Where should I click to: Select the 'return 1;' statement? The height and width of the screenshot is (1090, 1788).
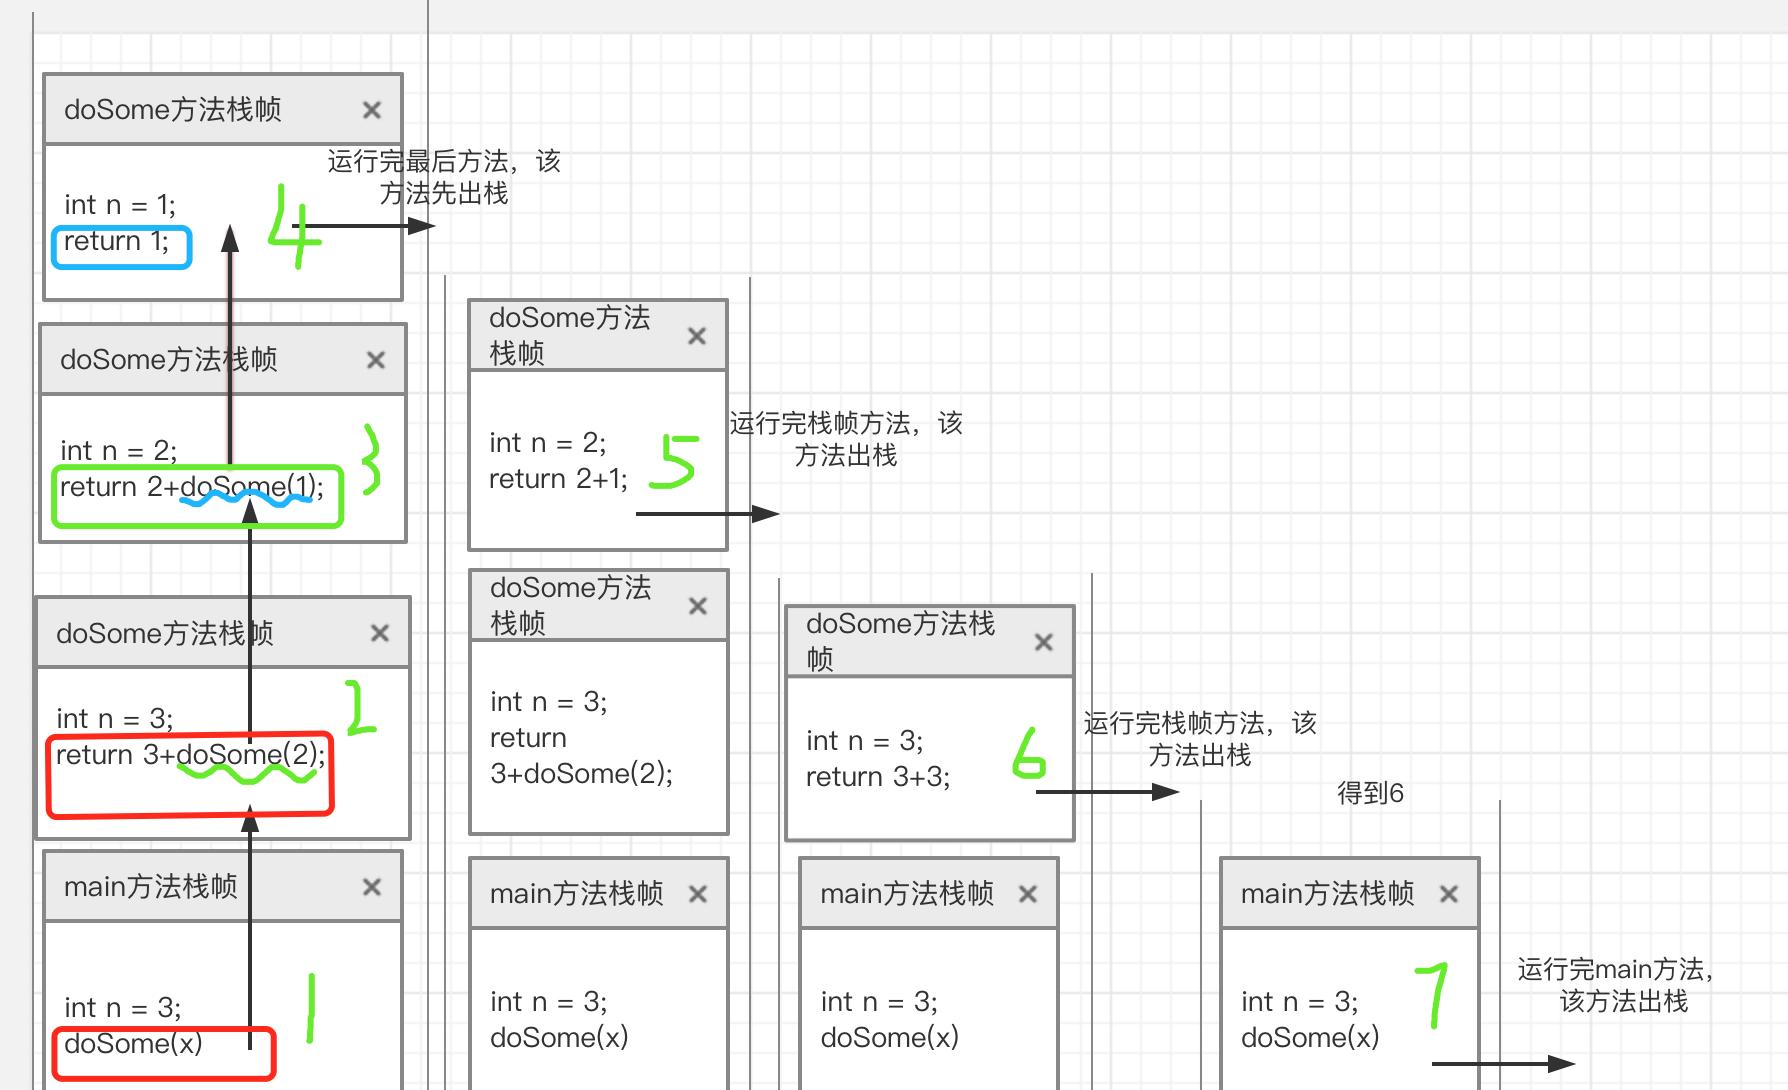[116, 241]
